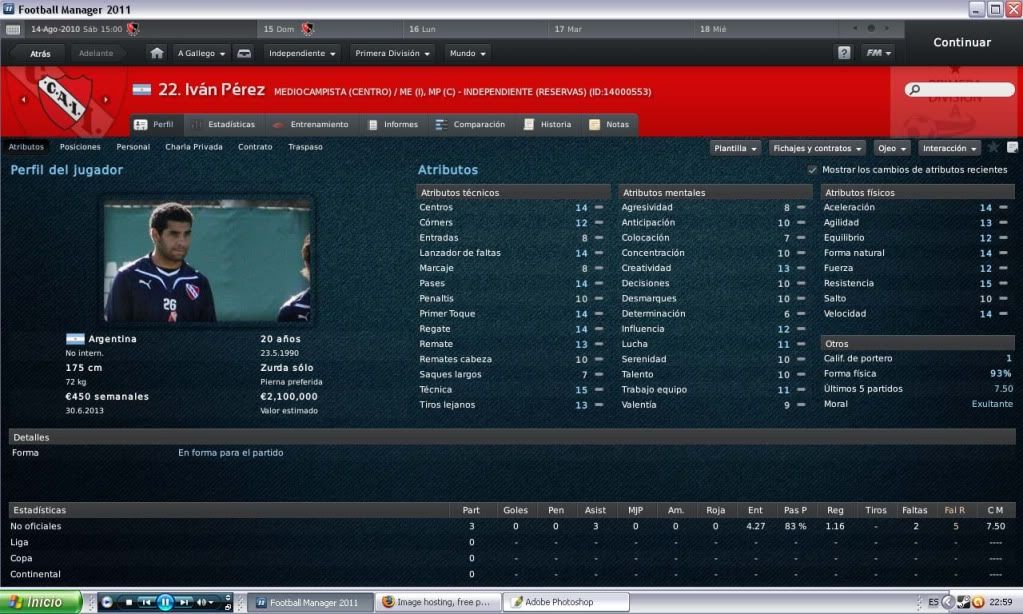Expand the Plantilla dropdown
The image size is (1023, 614).
click(735, 148)
